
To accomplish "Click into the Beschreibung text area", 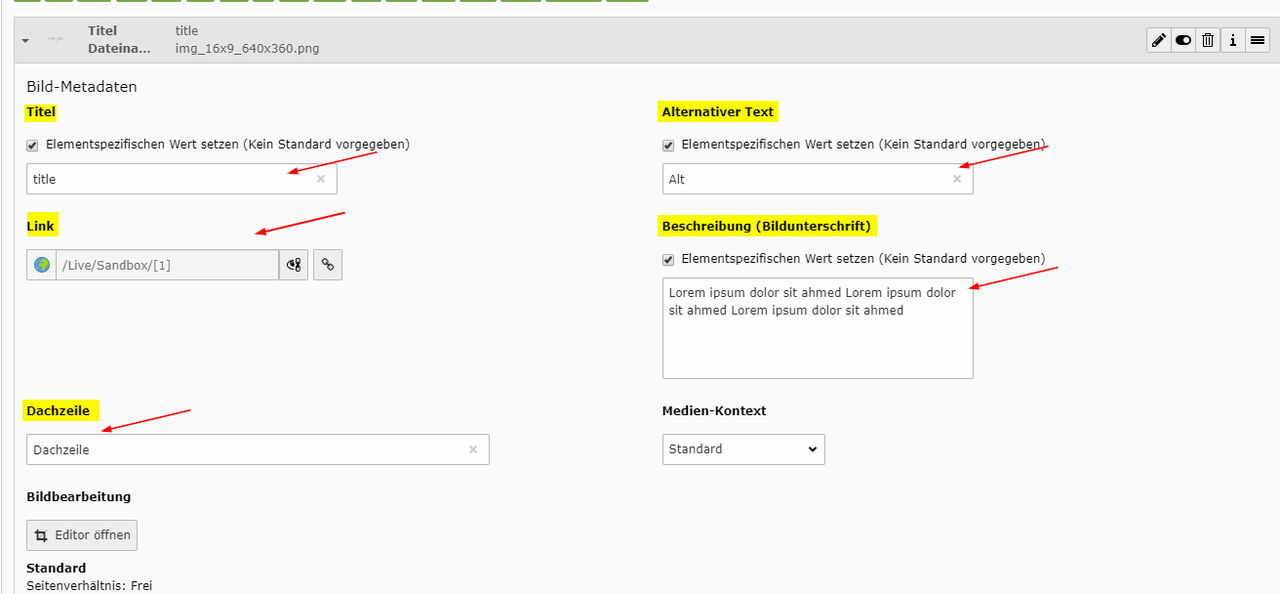I will coord(817,340).
